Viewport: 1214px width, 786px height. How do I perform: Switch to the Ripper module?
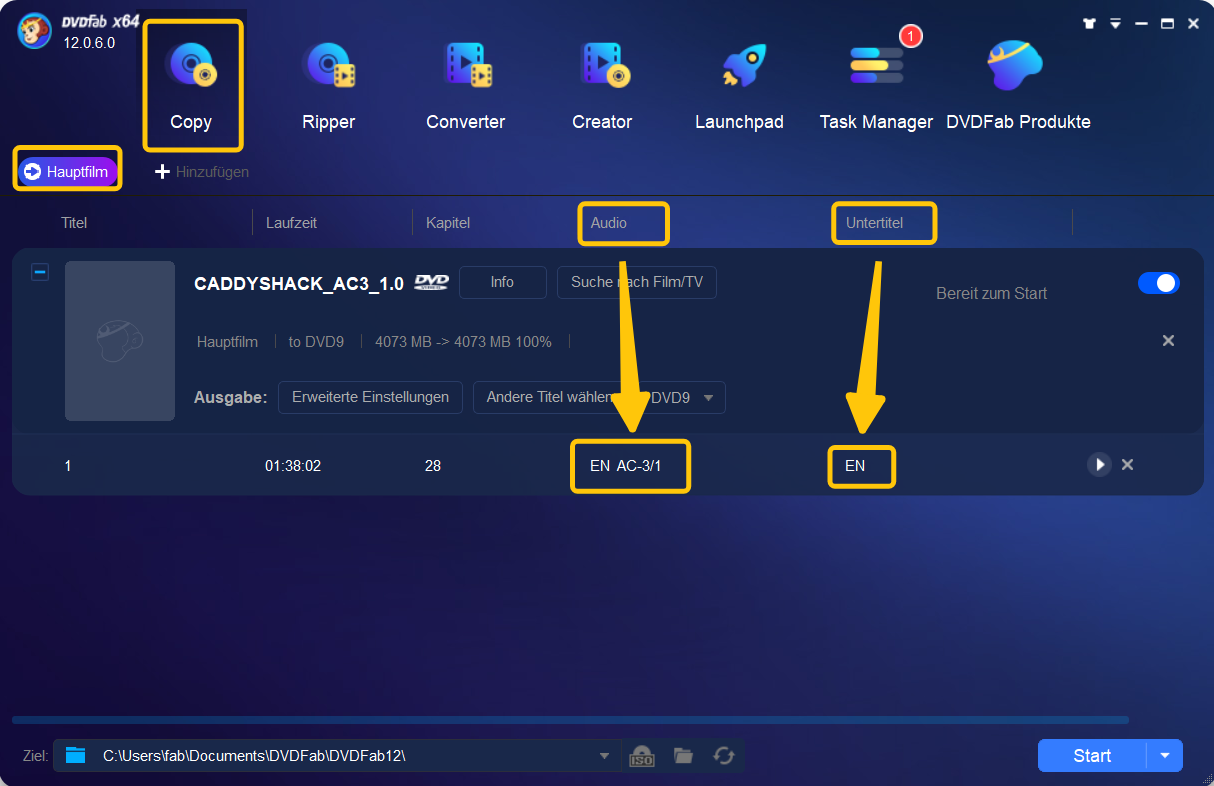329,86
